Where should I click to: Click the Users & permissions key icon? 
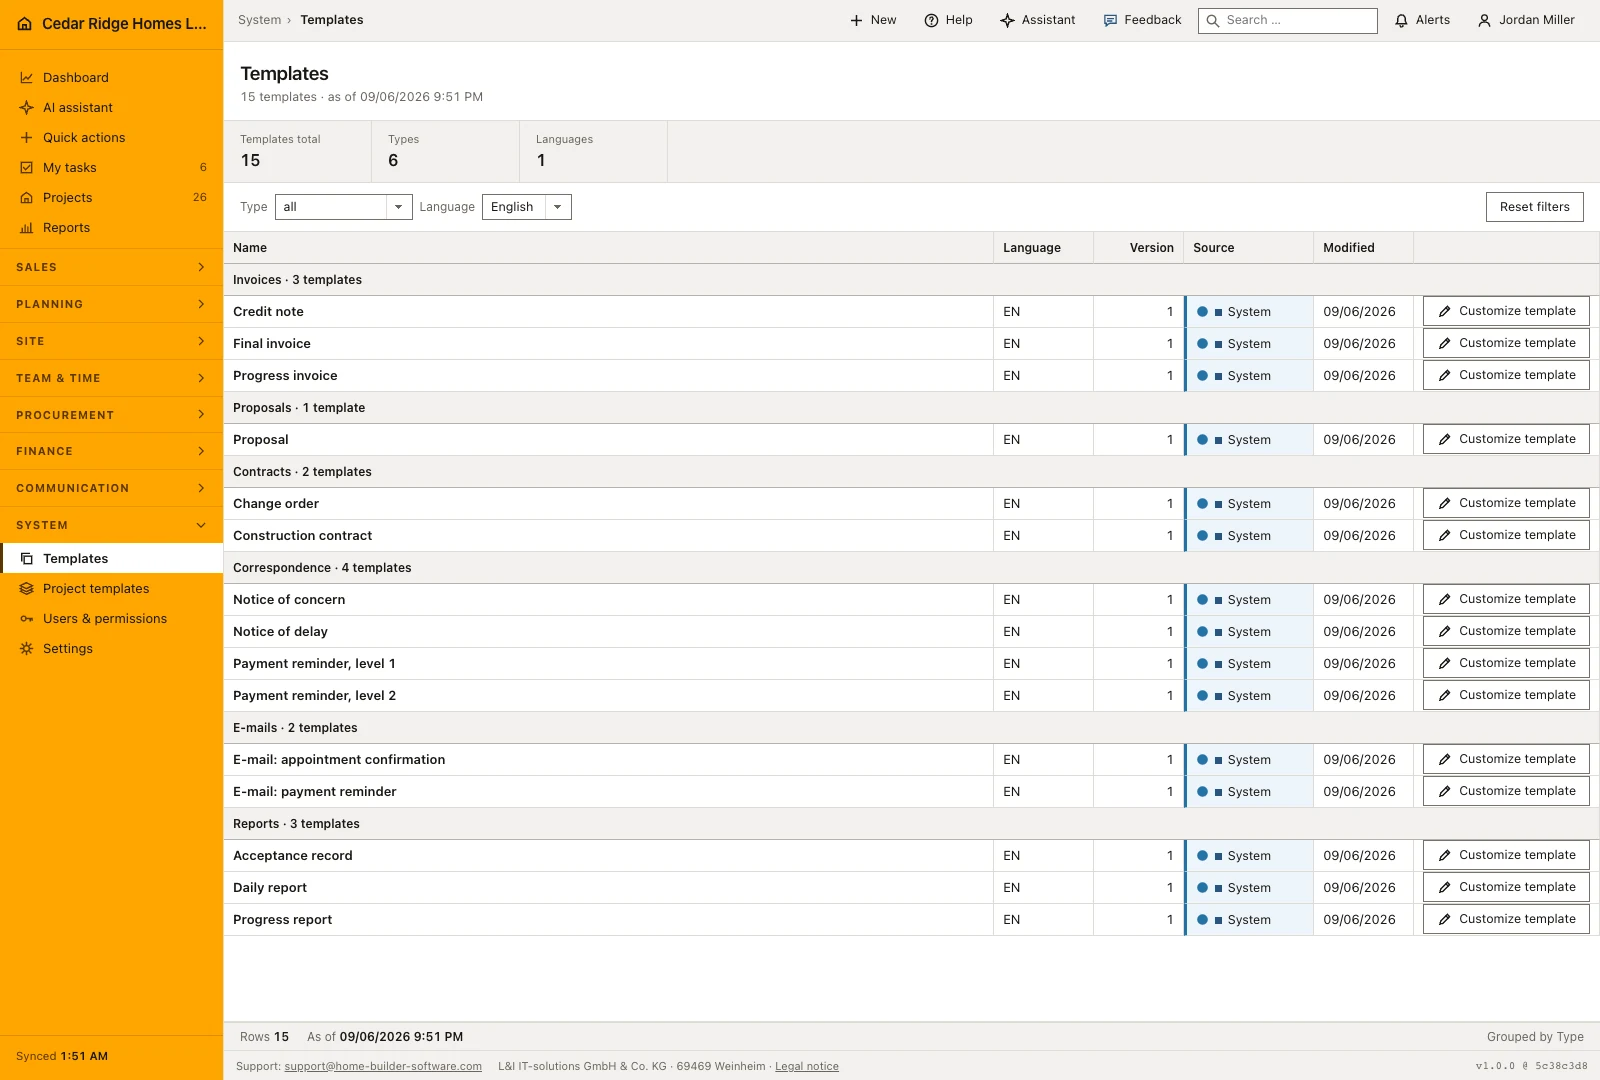[x=27, y=619]
